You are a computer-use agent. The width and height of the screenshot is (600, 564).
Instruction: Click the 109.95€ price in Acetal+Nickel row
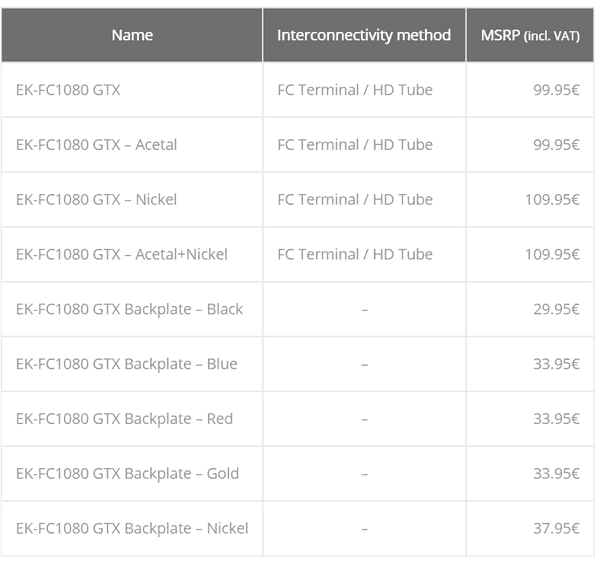552,254
